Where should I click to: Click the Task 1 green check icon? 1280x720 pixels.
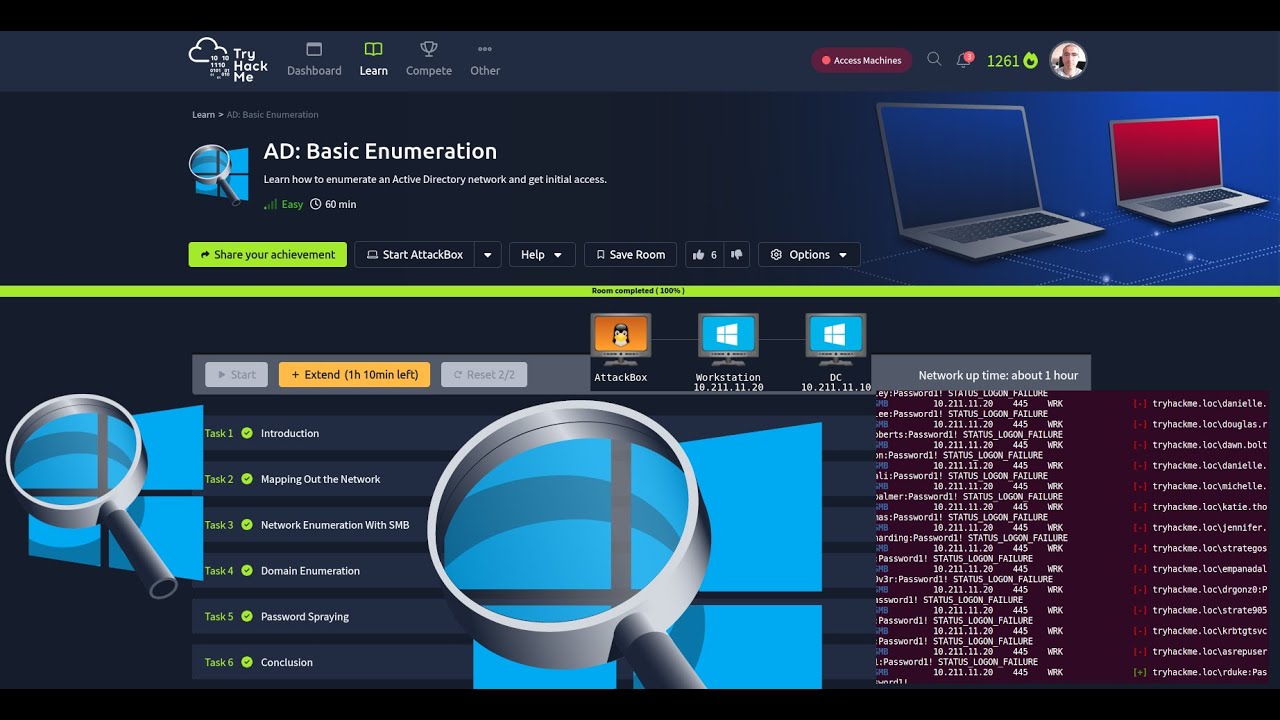[247, 433]
